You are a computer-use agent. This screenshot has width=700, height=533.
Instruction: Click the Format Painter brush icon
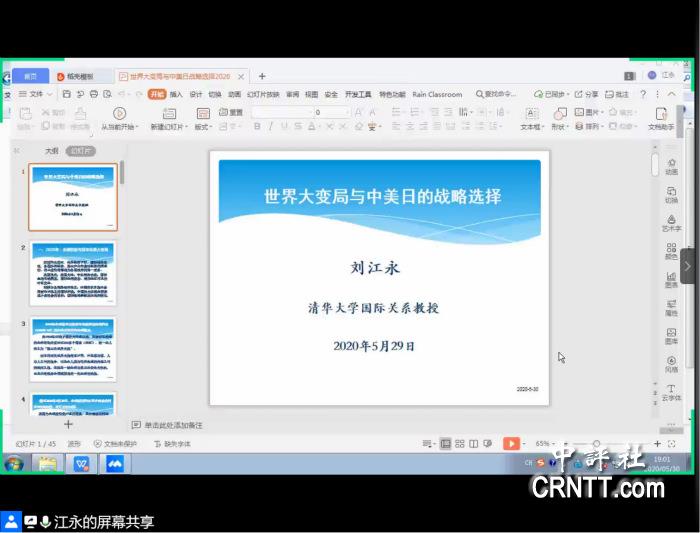pos(80,114)
